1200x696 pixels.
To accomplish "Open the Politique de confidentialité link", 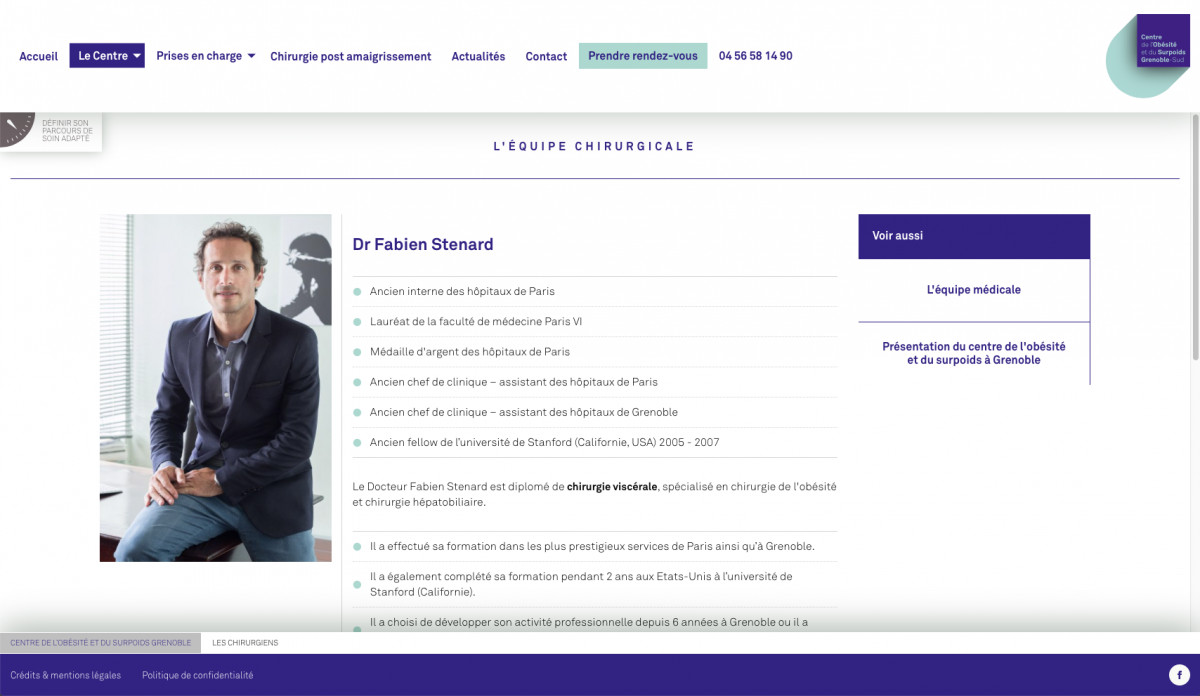I will pos(198,675).
